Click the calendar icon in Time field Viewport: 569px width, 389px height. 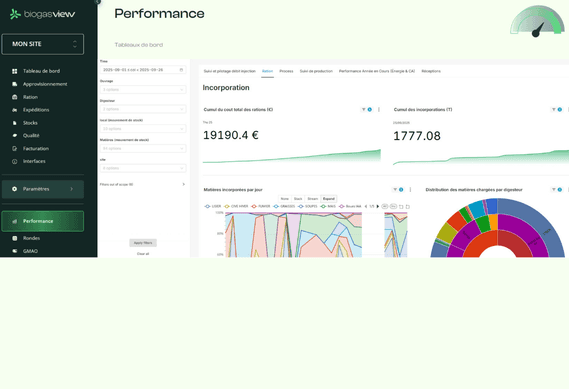[x=181, y=70]
